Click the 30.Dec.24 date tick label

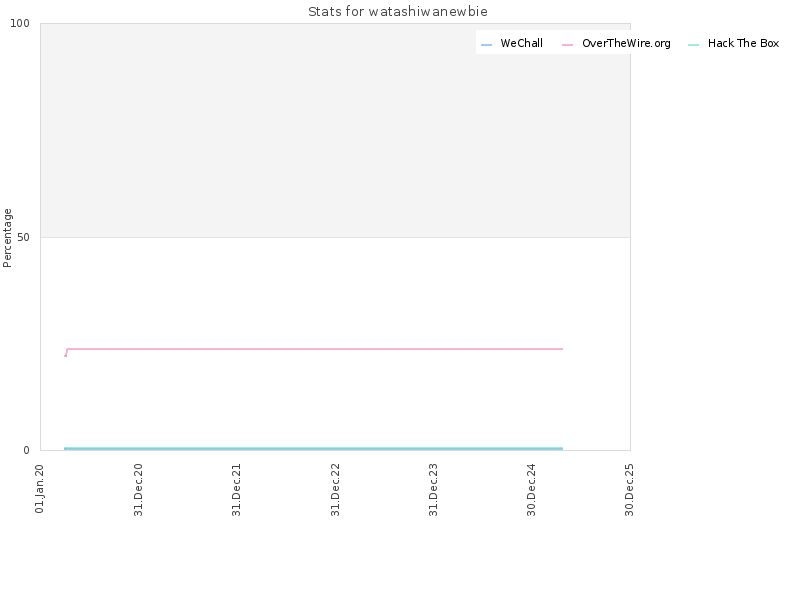coord(531,490)
